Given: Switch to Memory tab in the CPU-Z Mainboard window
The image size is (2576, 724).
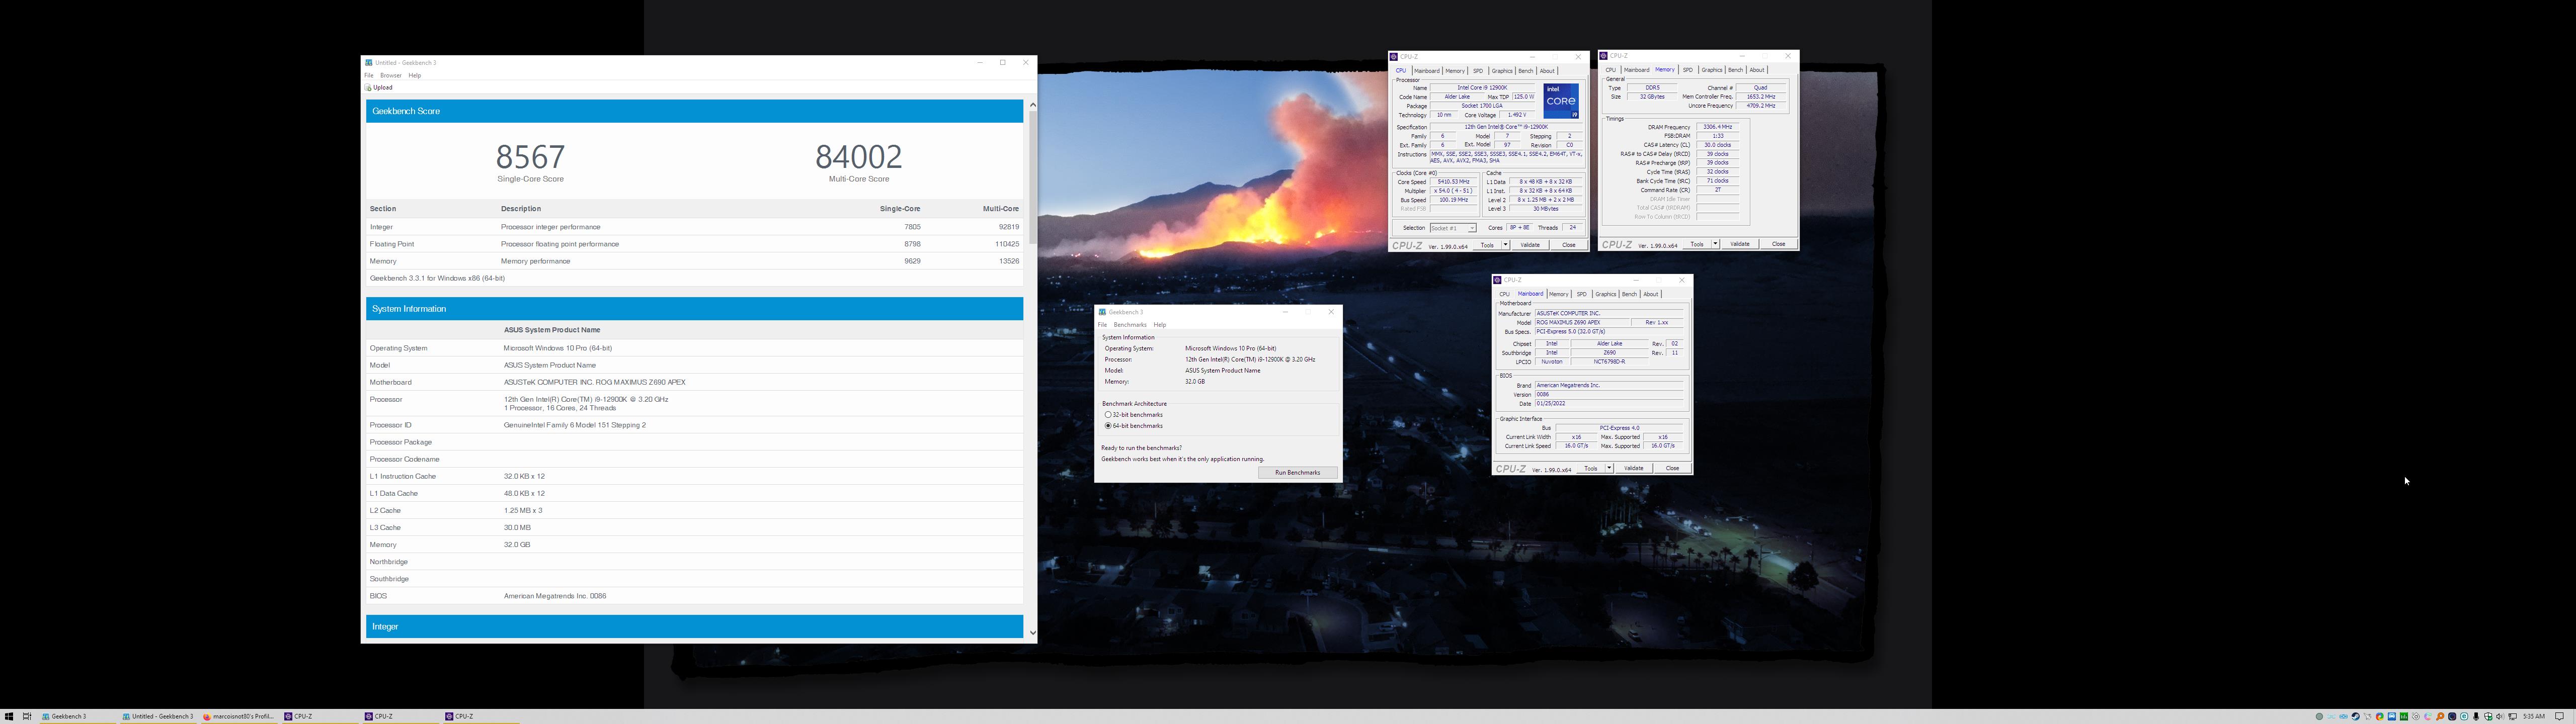Looking at the screenshot, I should pos(1559,294).
